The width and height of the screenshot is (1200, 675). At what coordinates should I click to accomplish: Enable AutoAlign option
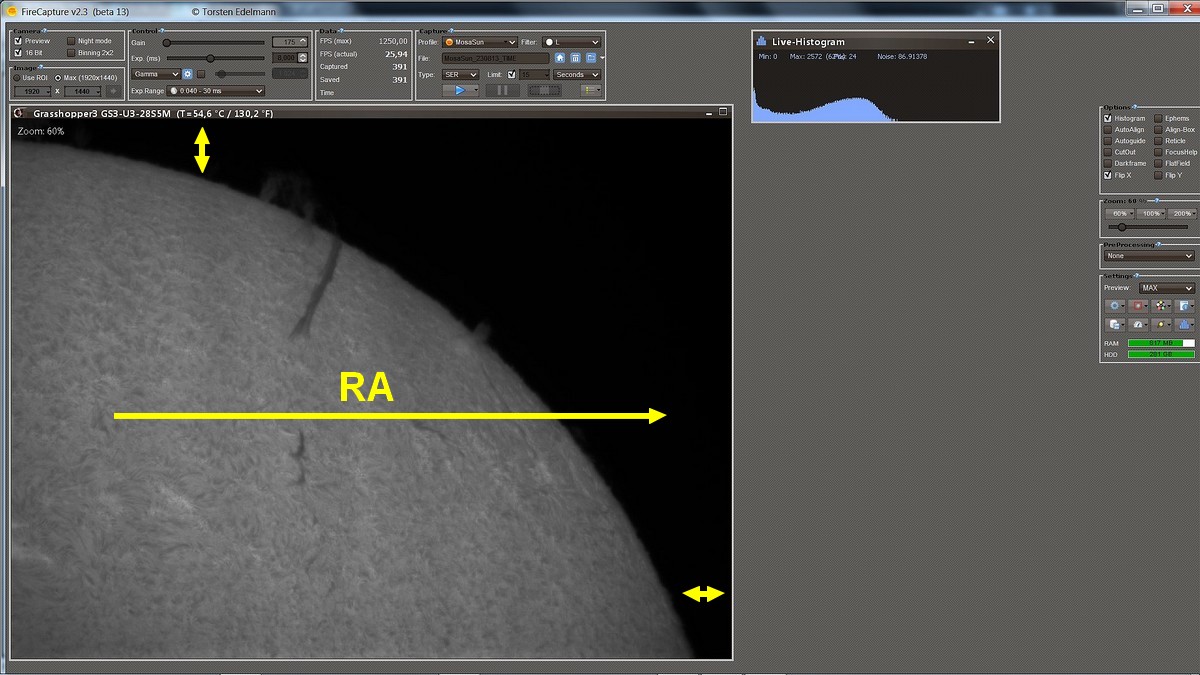[1108, 129]
